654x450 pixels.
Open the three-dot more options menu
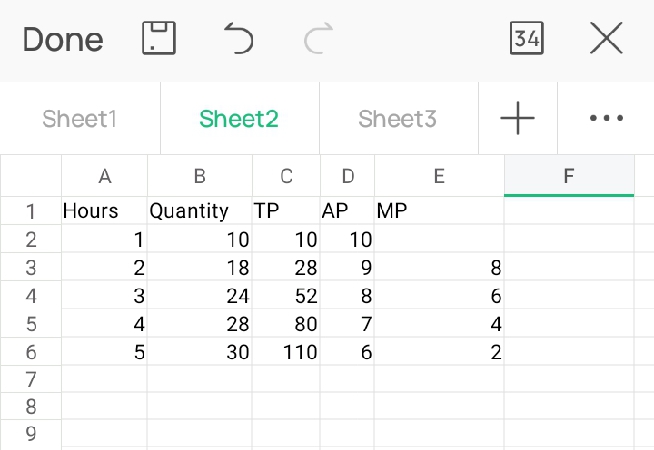(x=606, y=118)
